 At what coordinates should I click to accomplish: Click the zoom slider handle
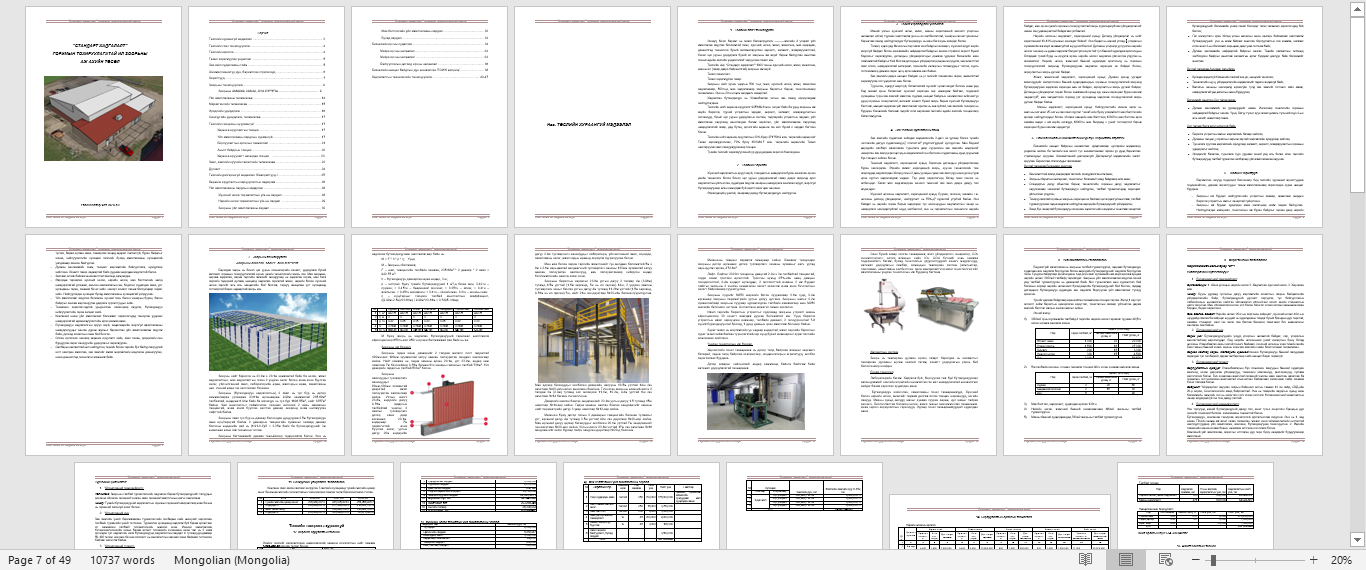[1212, 560]
